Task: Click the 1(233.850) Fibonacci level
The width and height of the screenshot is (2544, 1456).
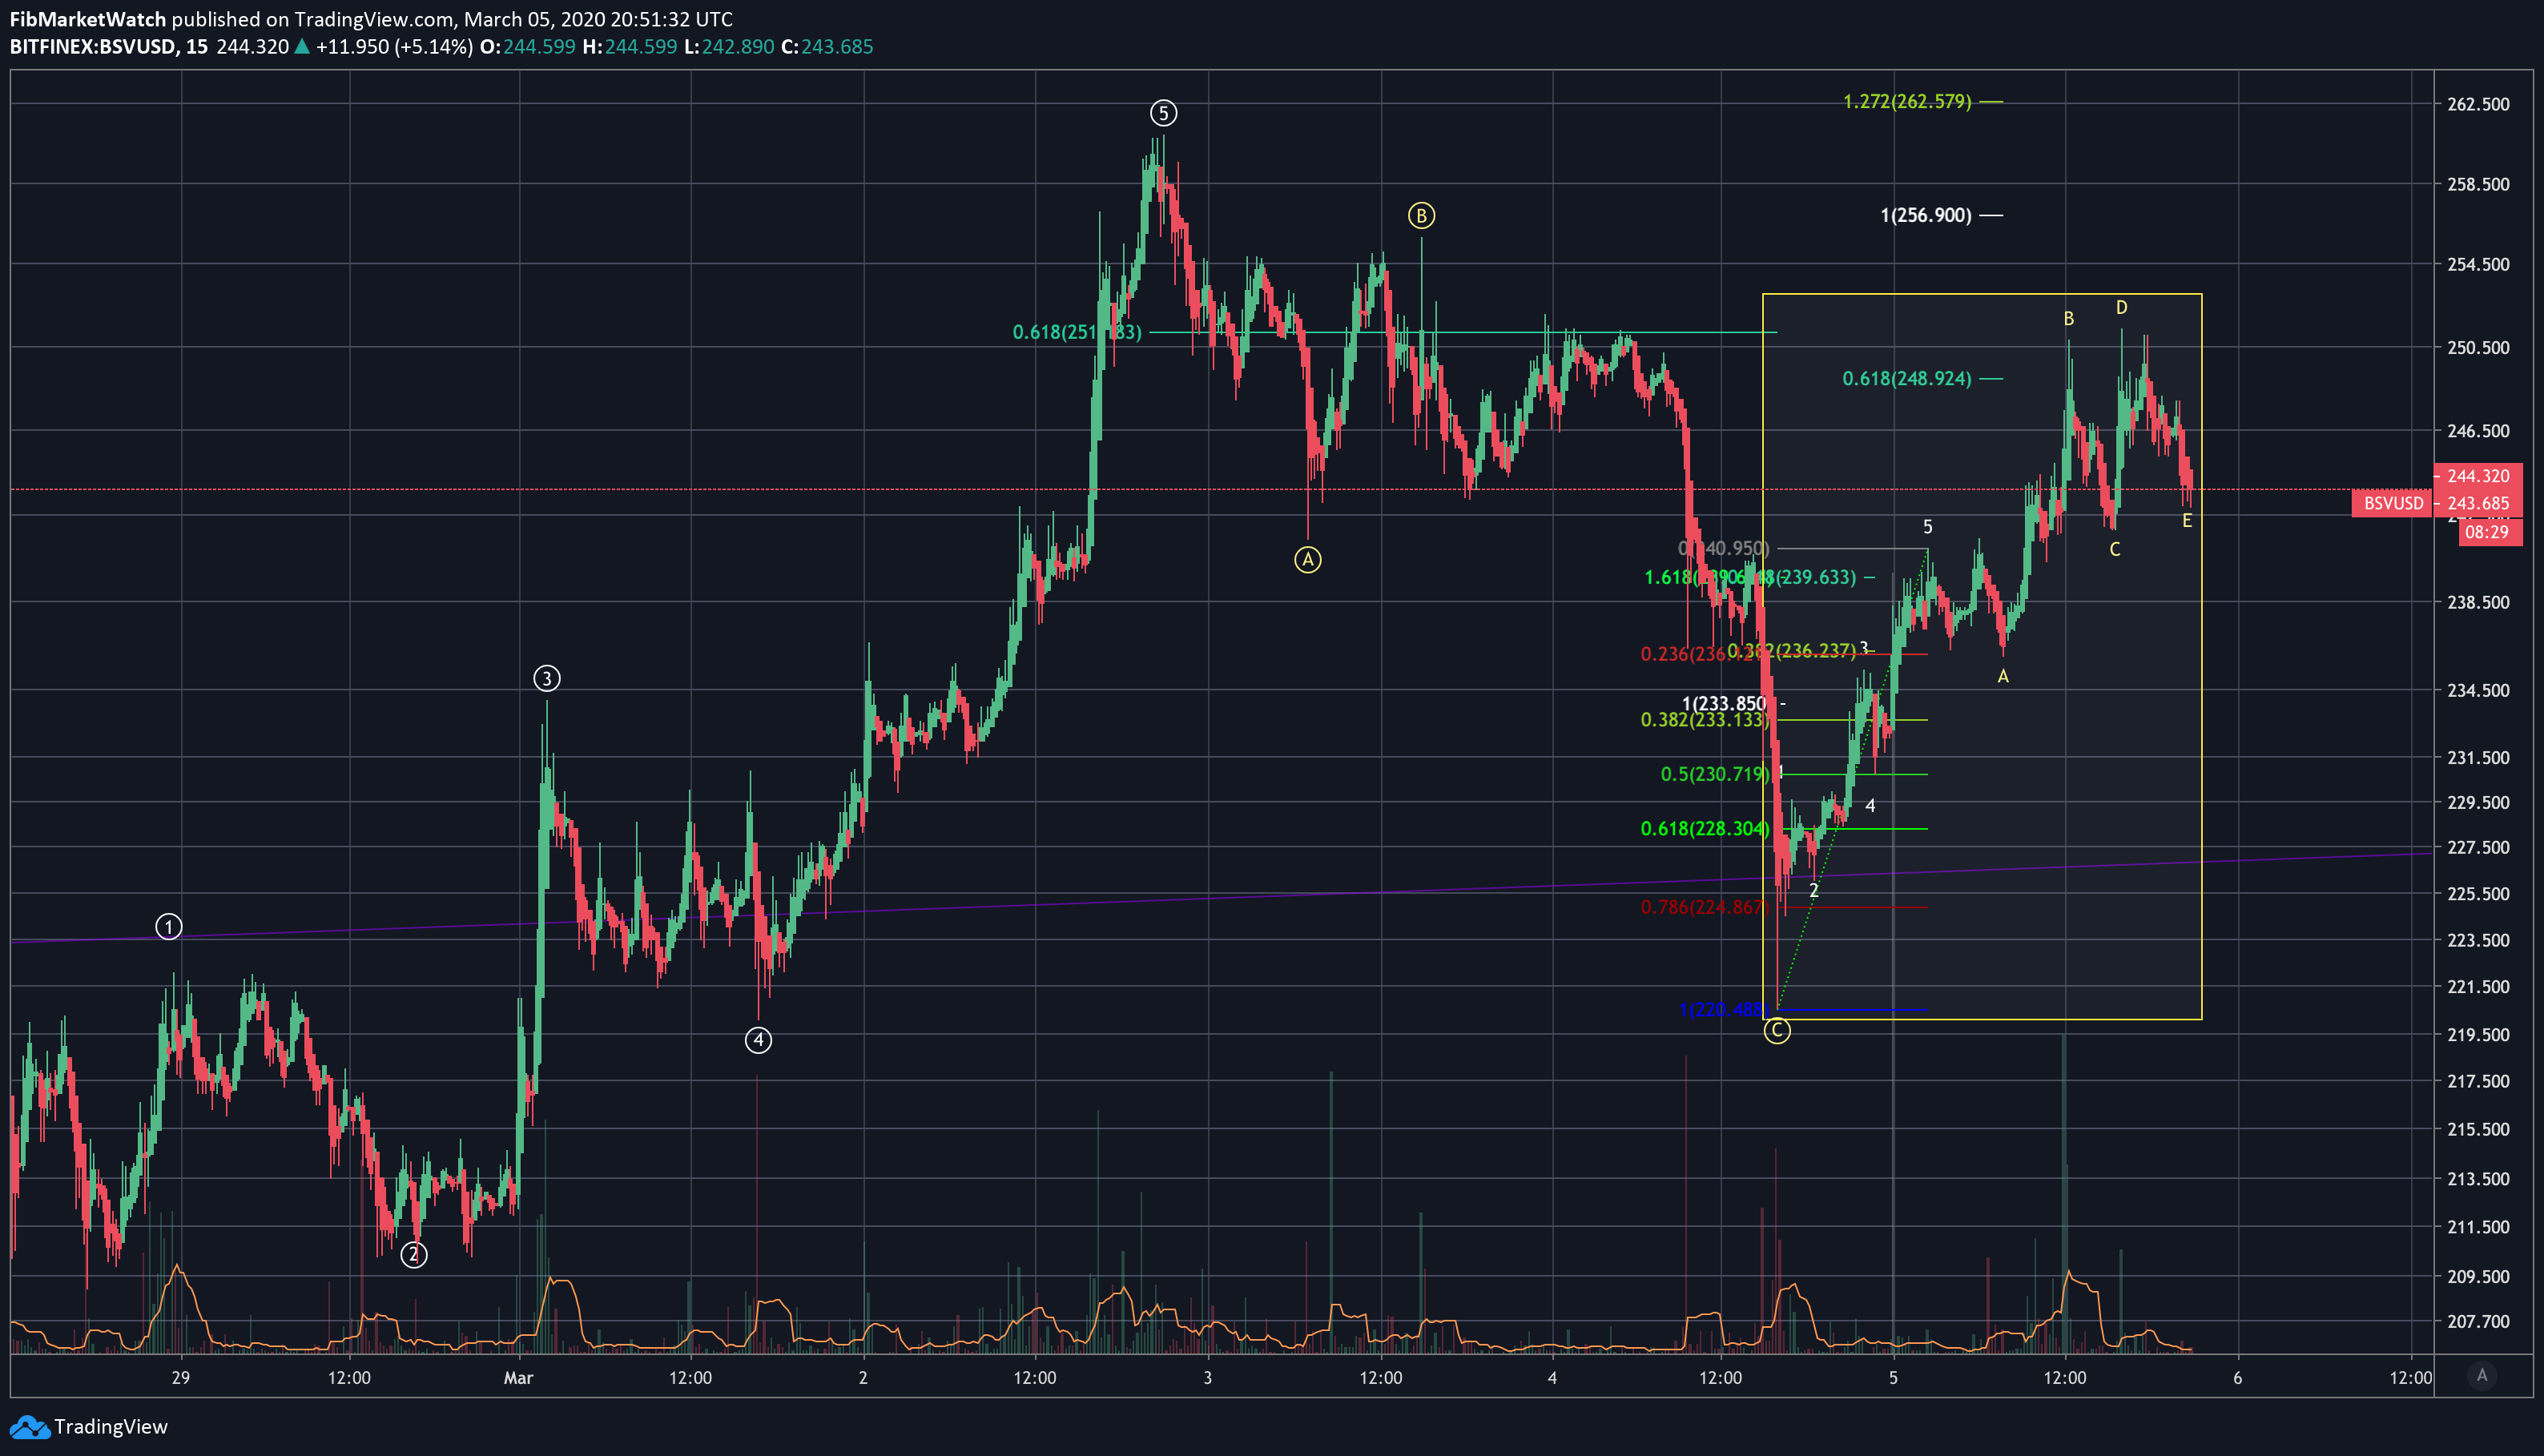Action: click(x=1725, y=704)
